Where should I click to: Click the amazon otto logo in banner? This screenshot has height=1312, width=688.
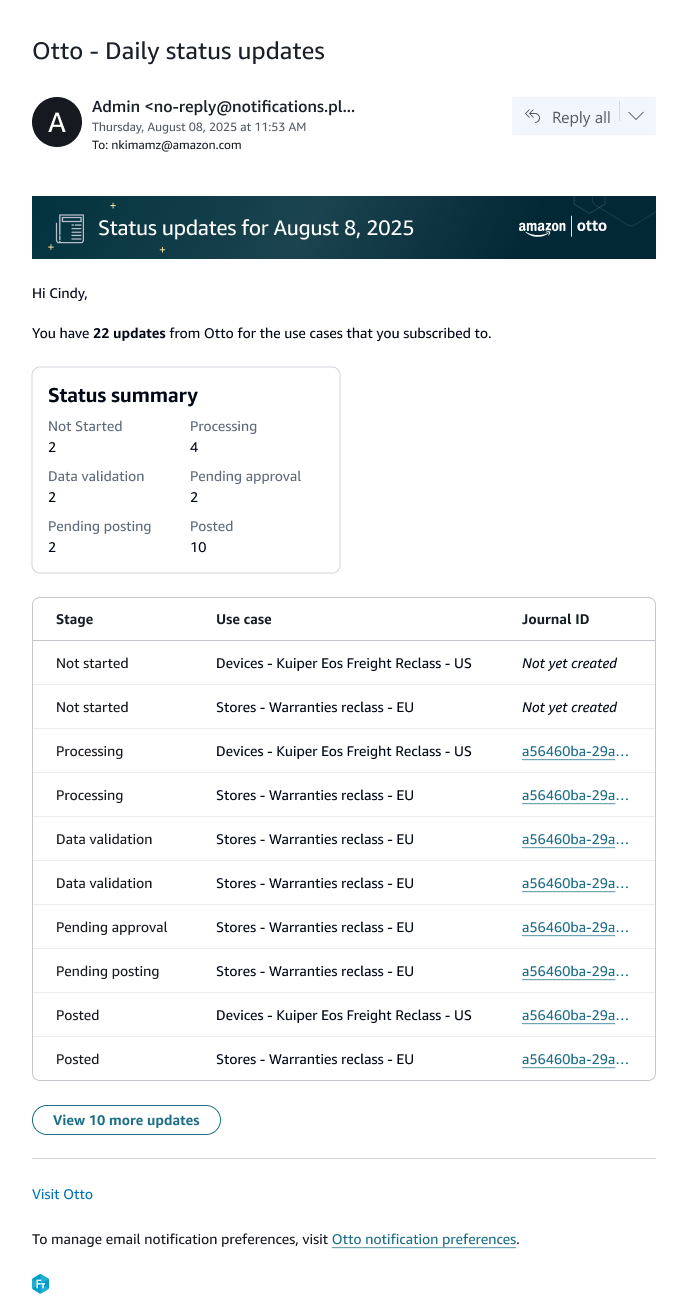562,227
